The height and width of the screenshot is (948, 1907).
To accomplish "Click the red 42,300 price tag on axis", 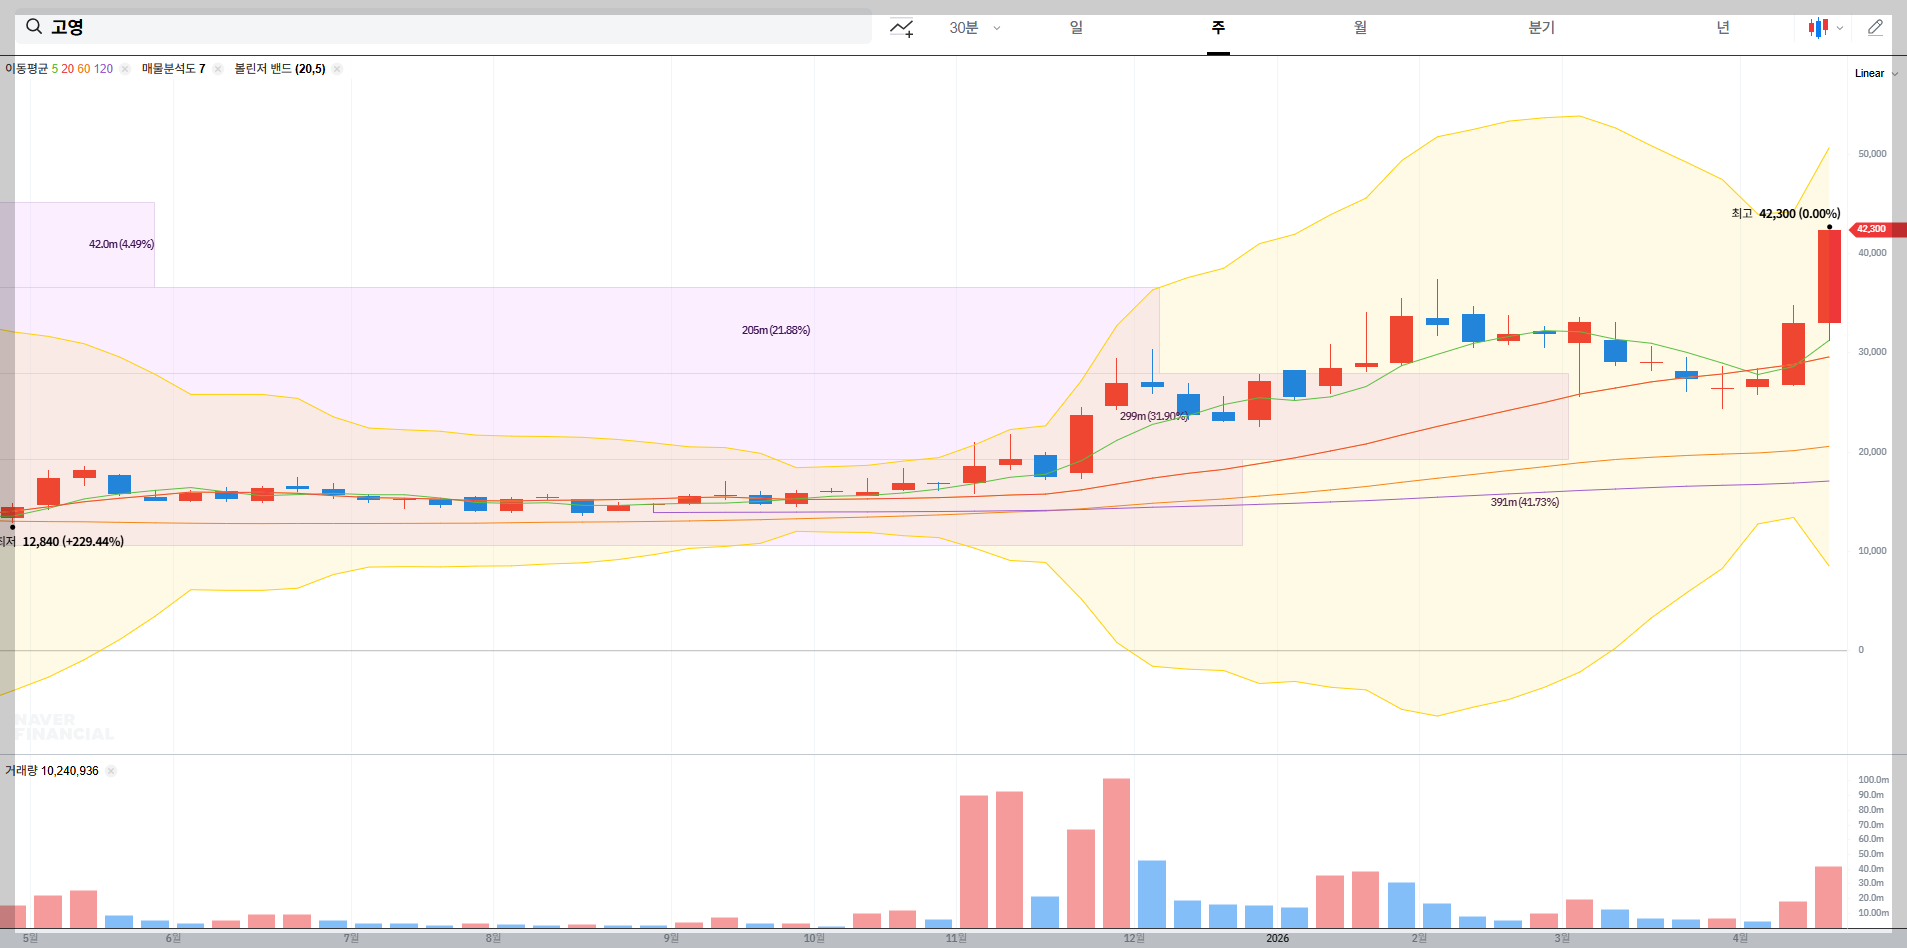I will pyautogui.click(x=1876, y=229).
